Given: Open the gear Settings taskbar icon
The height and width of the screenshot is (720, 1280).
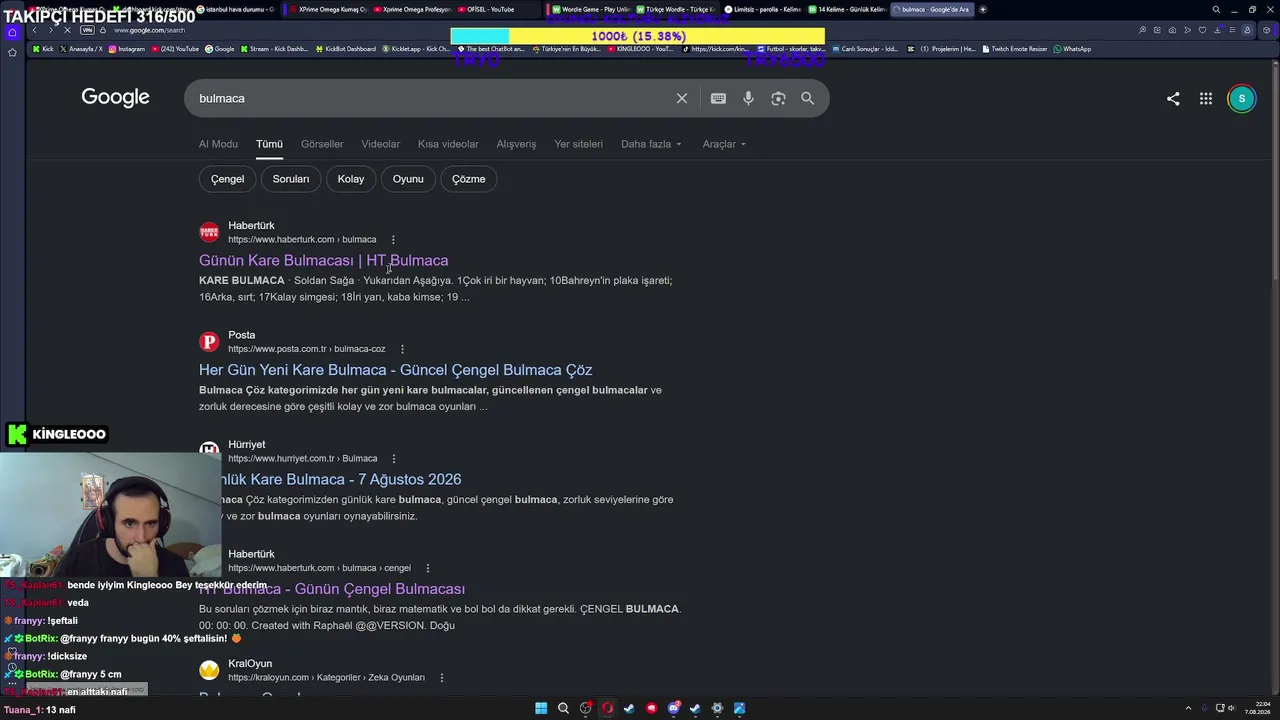Looking at the screenshot, I should click(717, 708).
